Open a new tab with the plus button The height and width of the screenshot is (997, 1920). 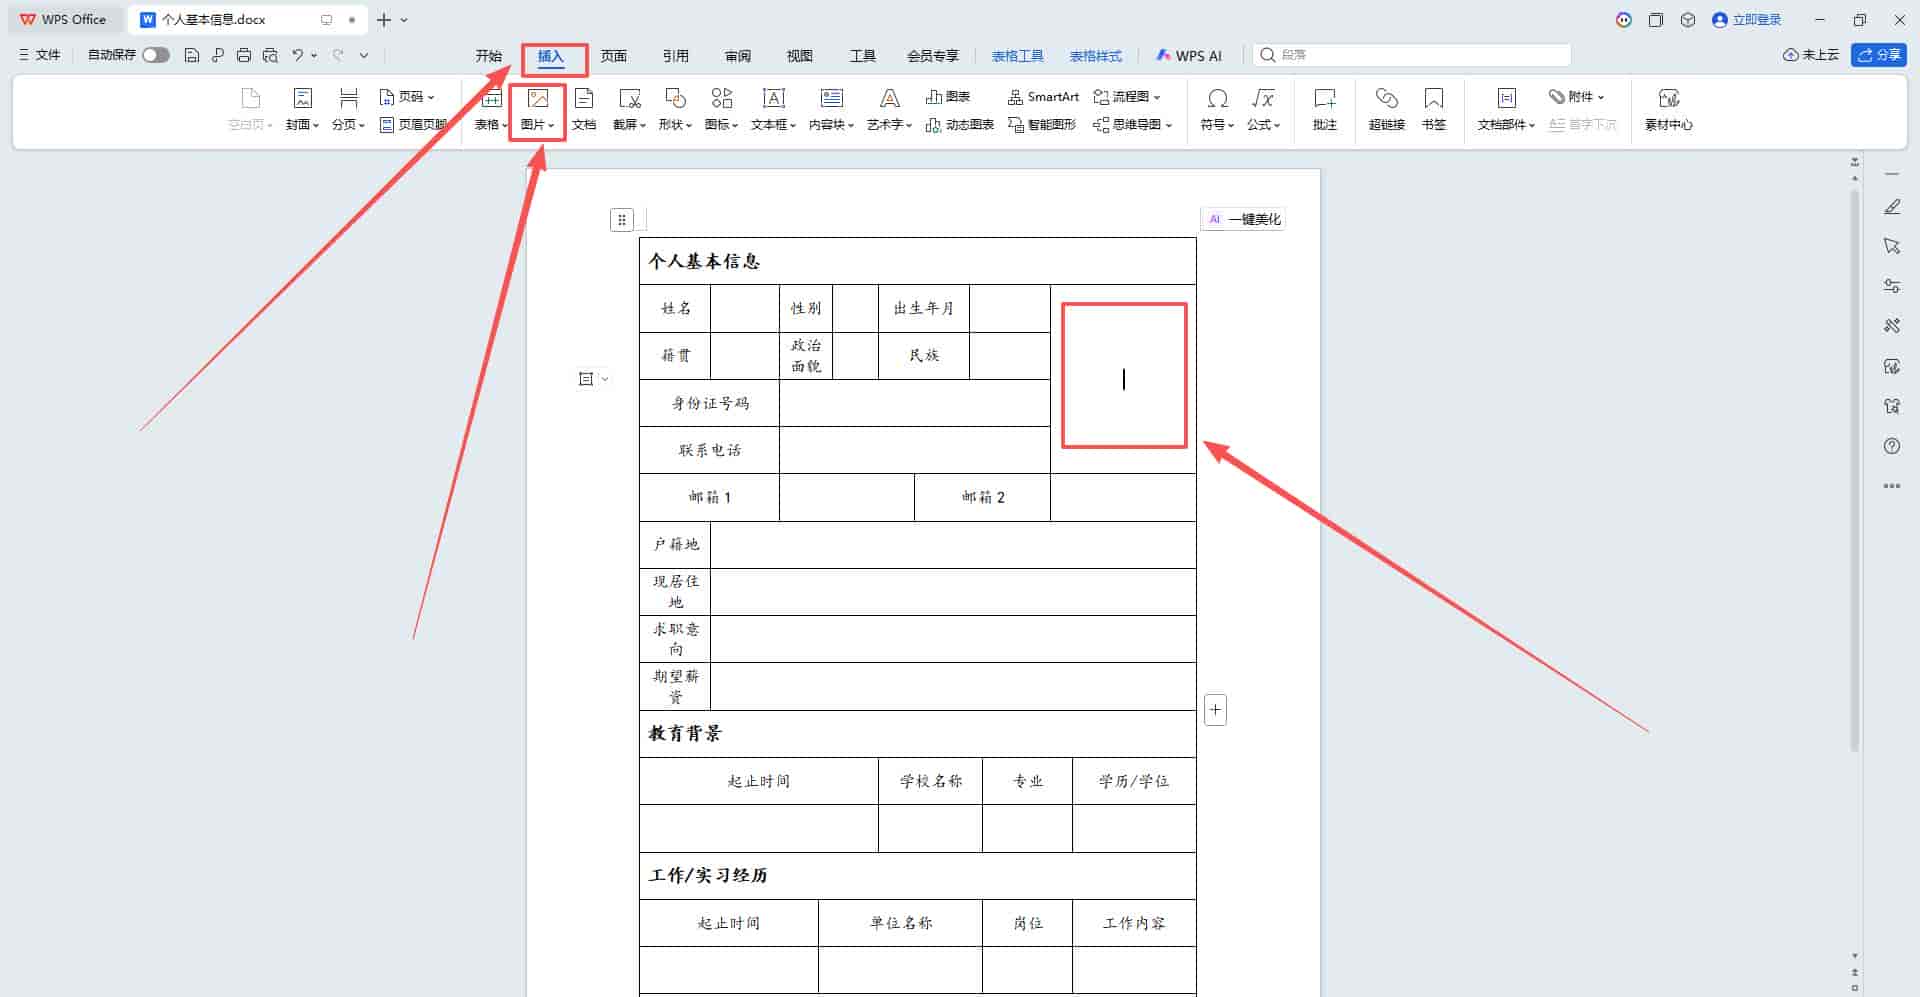click(384, 20)
